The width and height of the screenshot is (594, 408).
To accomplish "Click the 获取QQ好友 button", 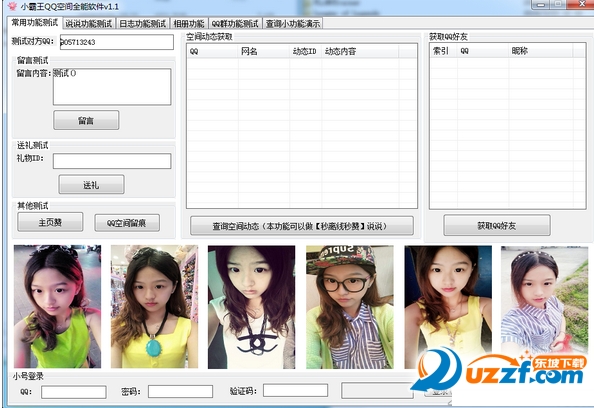I will [497, 226].
